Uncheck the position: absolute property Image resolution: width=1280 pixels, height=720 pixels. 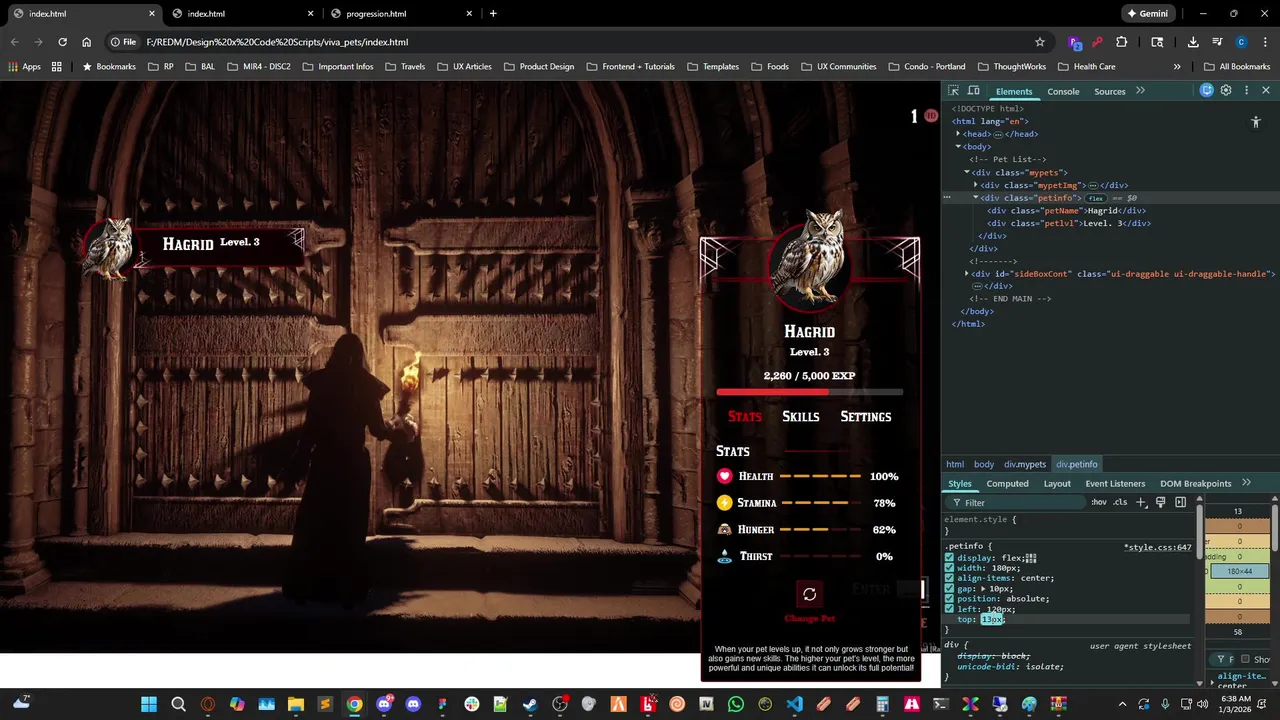(949, 598)
